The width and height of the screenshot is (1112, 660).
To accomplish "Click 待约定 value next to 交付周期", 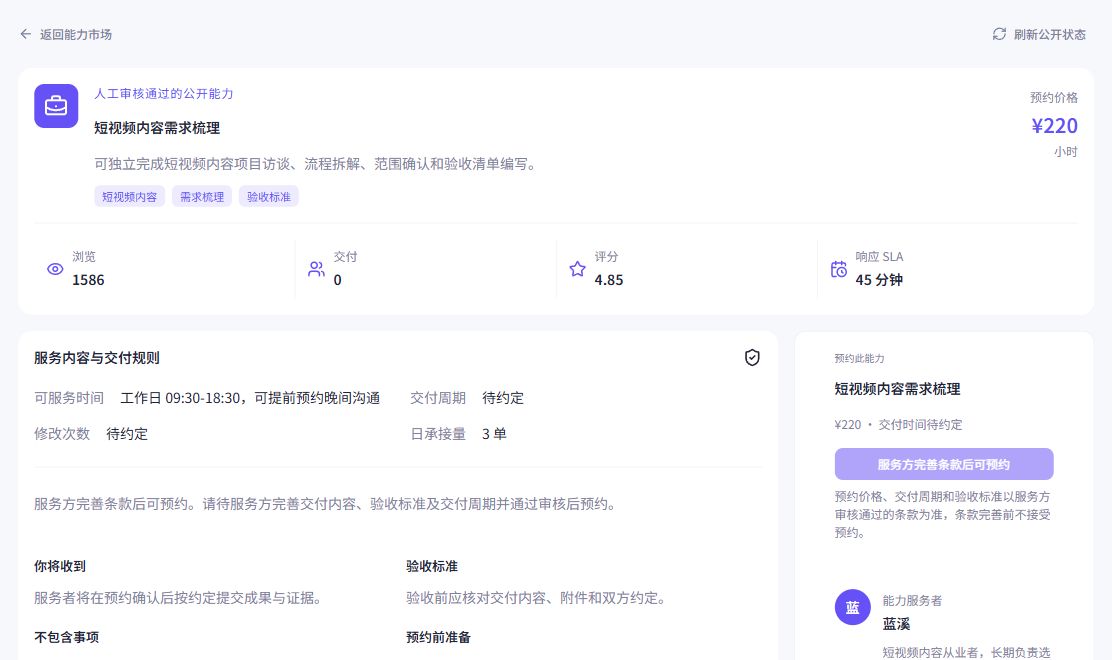I will [503, 398].
